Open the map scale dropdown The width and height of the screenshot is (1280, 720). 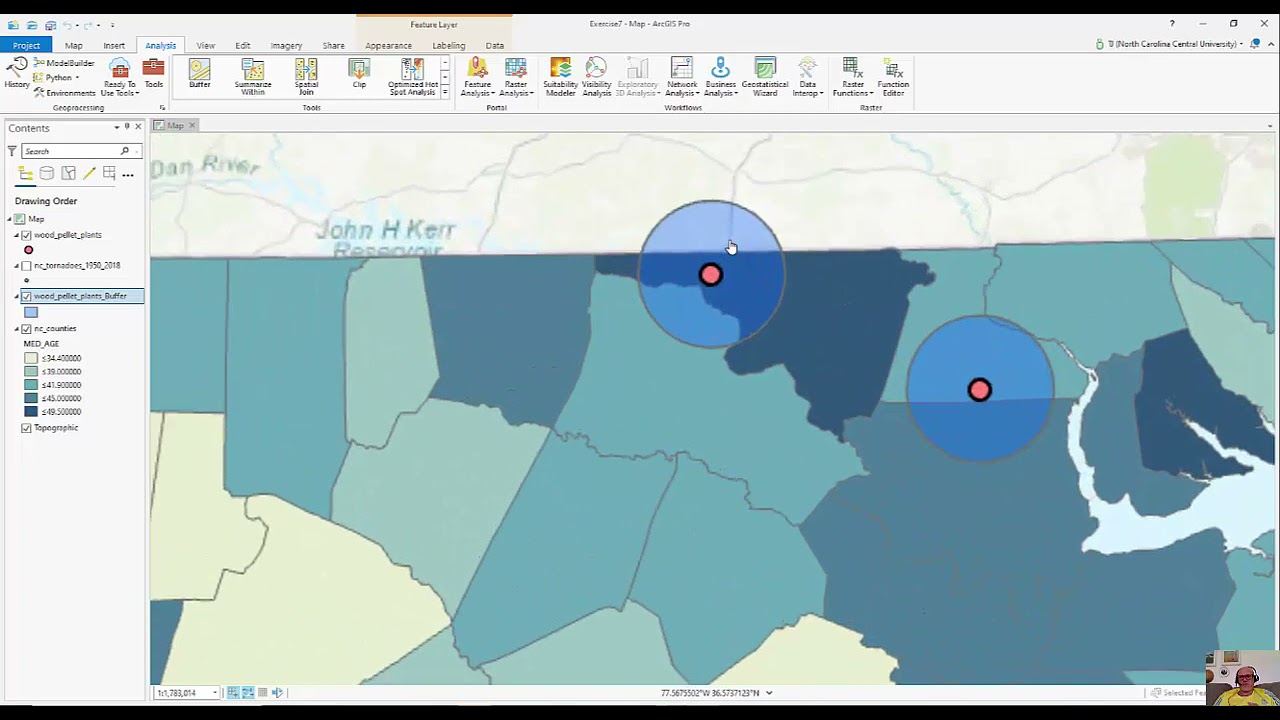pyautogui.click(x=214, y=693)
